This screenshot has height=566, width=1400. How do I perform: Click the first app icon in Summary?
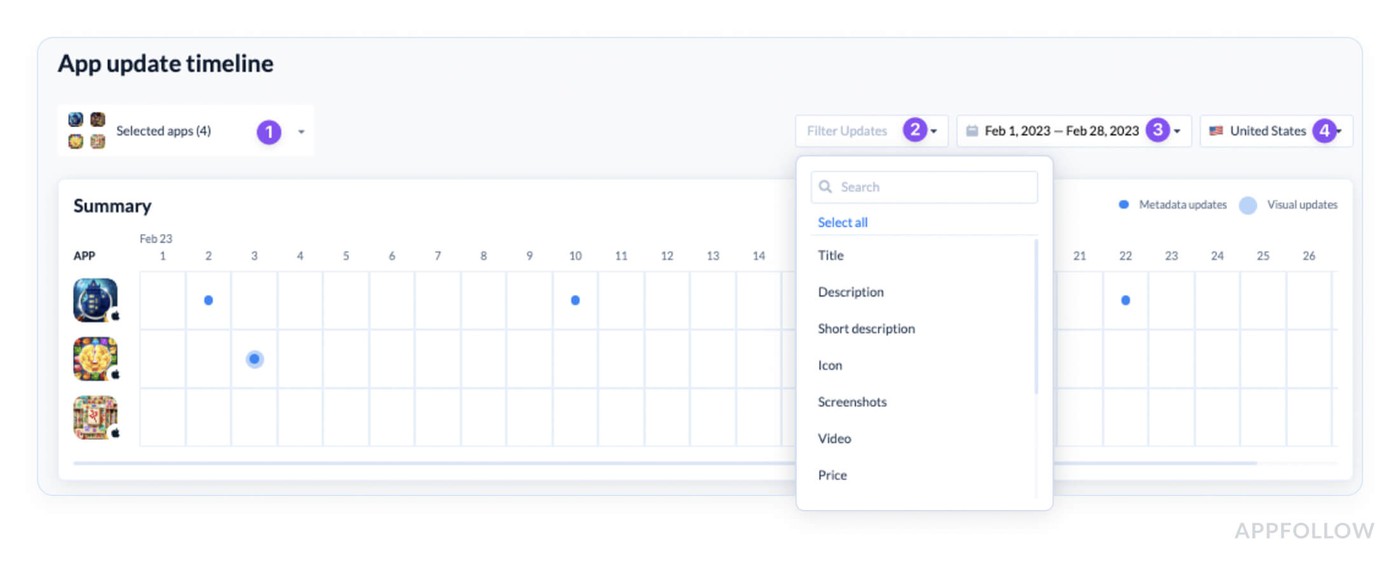(96, 300)
